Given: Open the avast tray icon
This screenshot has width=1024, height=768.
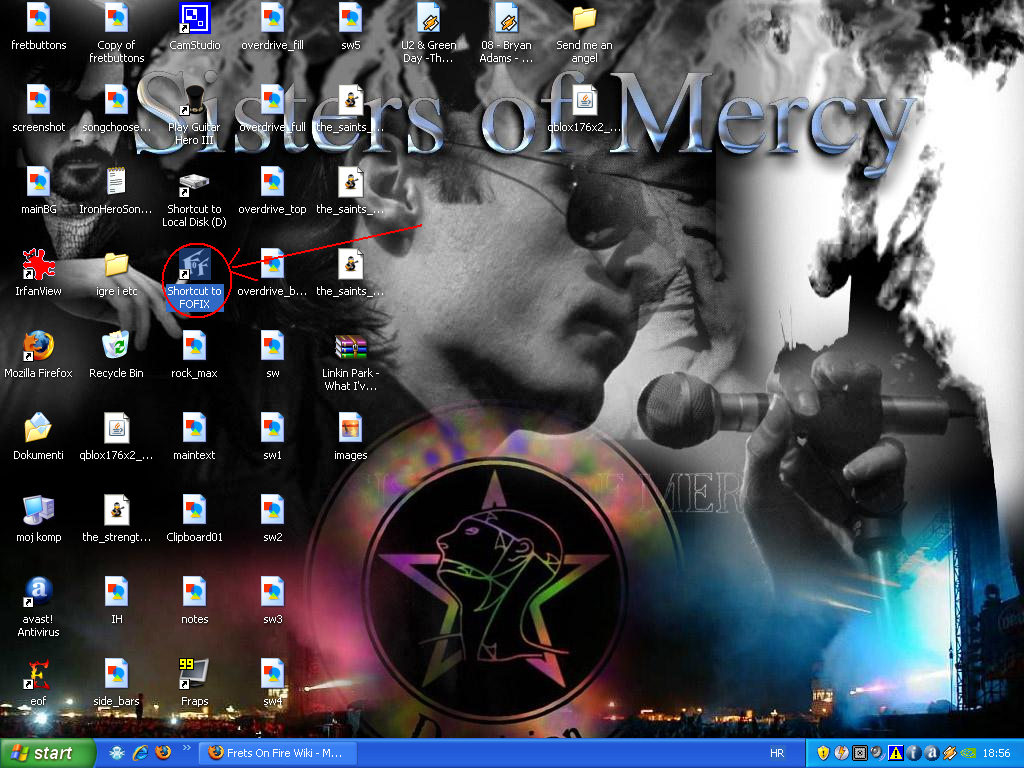Looking at the screenshot, I should point(931,753).
